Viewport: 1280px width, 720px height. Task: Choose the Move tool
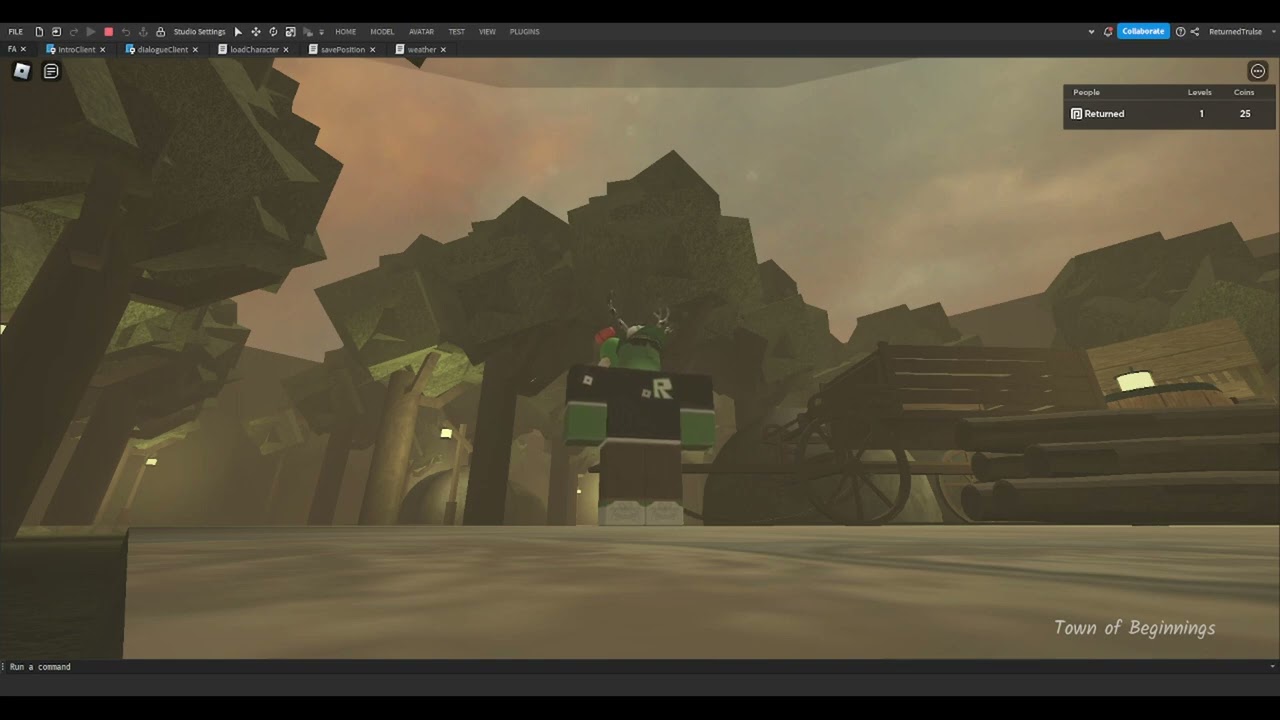256,32
